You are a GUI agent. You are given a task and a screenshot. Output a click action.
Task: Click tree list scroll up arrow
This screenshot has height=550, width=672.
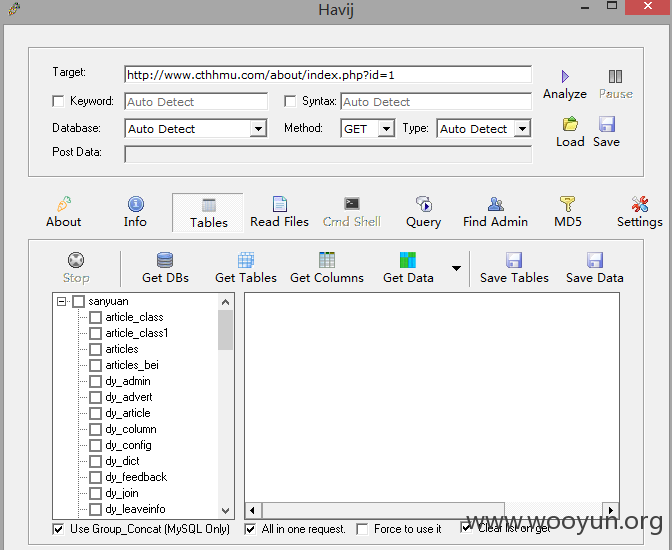coord(225,302)
